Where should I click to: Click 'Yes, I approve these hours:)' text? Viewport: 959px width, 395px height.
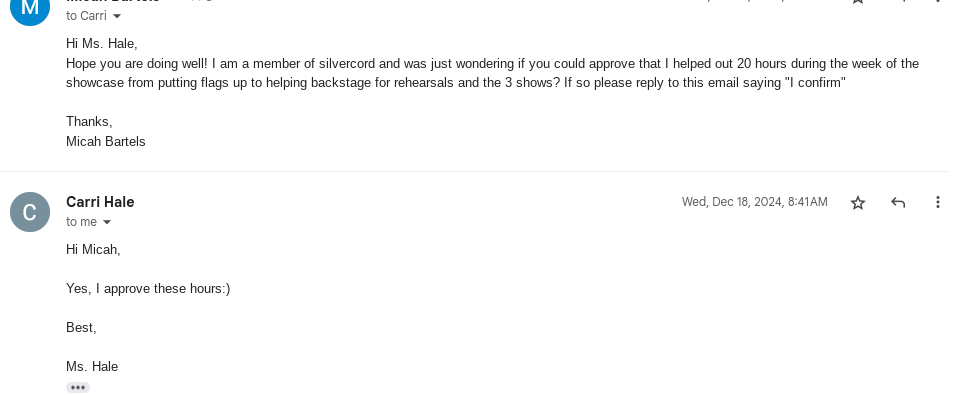click(148, 289)
